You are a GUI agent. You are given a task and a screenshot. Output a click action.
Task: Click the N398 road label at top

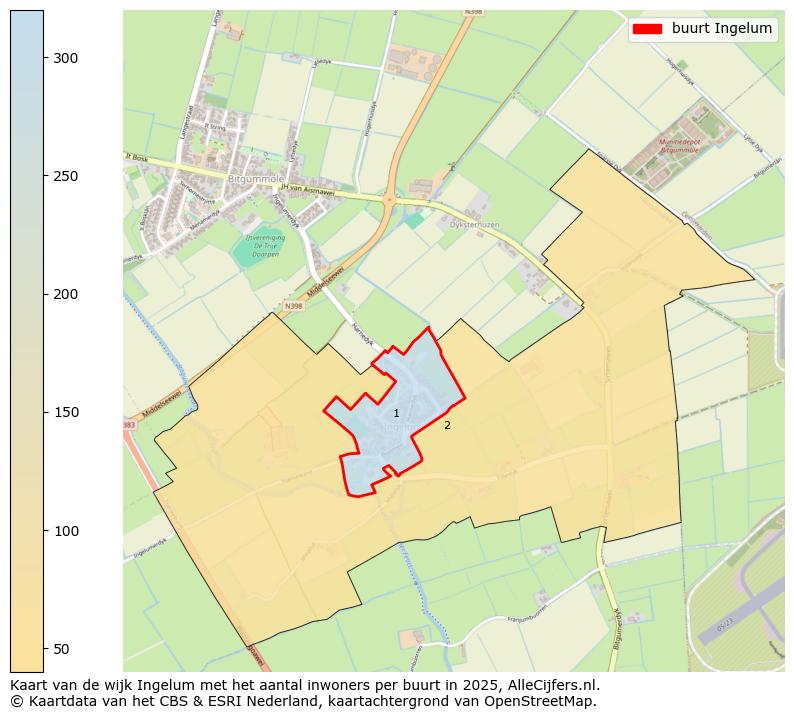point(473,14)
